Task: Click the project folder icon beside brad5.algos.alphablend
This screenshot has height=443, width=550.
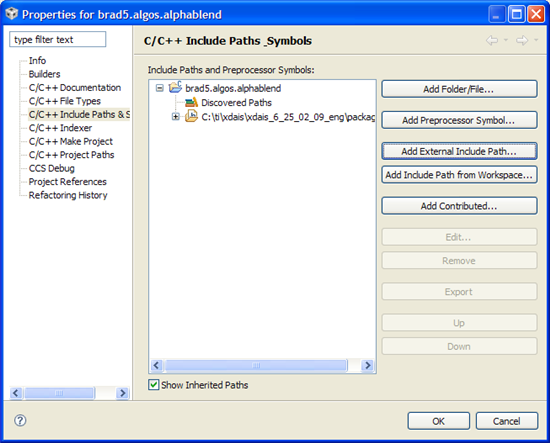Action: (175, 87)
